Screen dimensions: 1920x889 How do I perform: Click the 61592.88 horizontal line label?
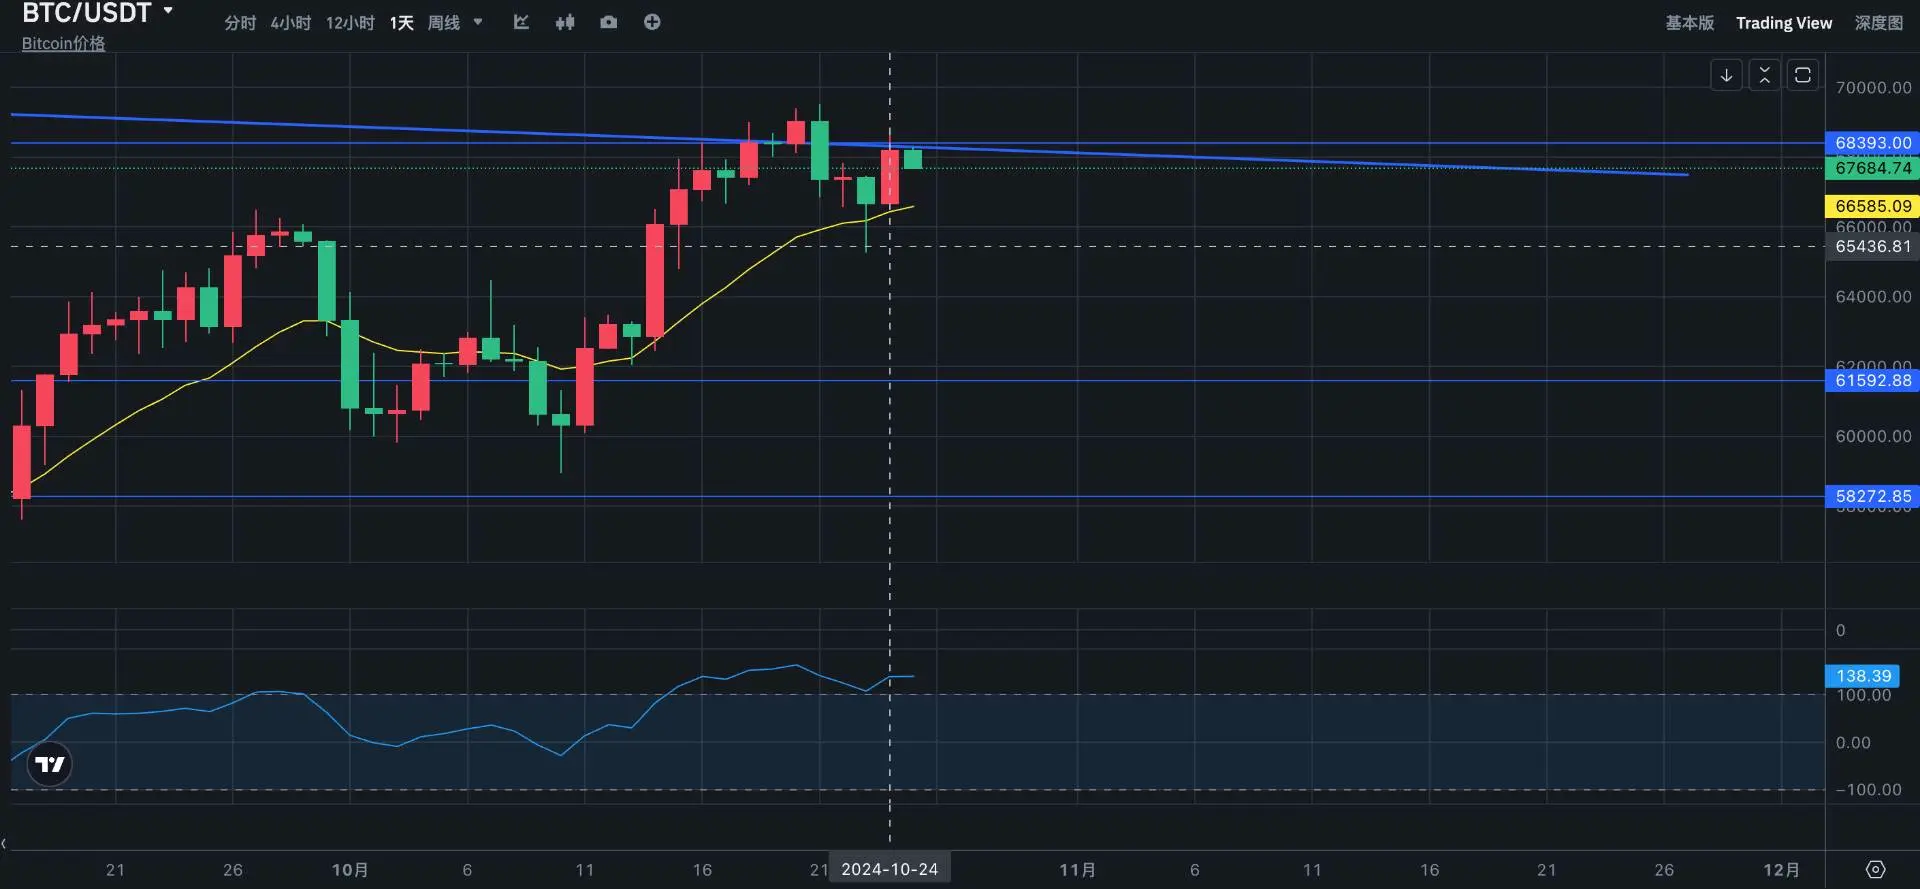1873,380
